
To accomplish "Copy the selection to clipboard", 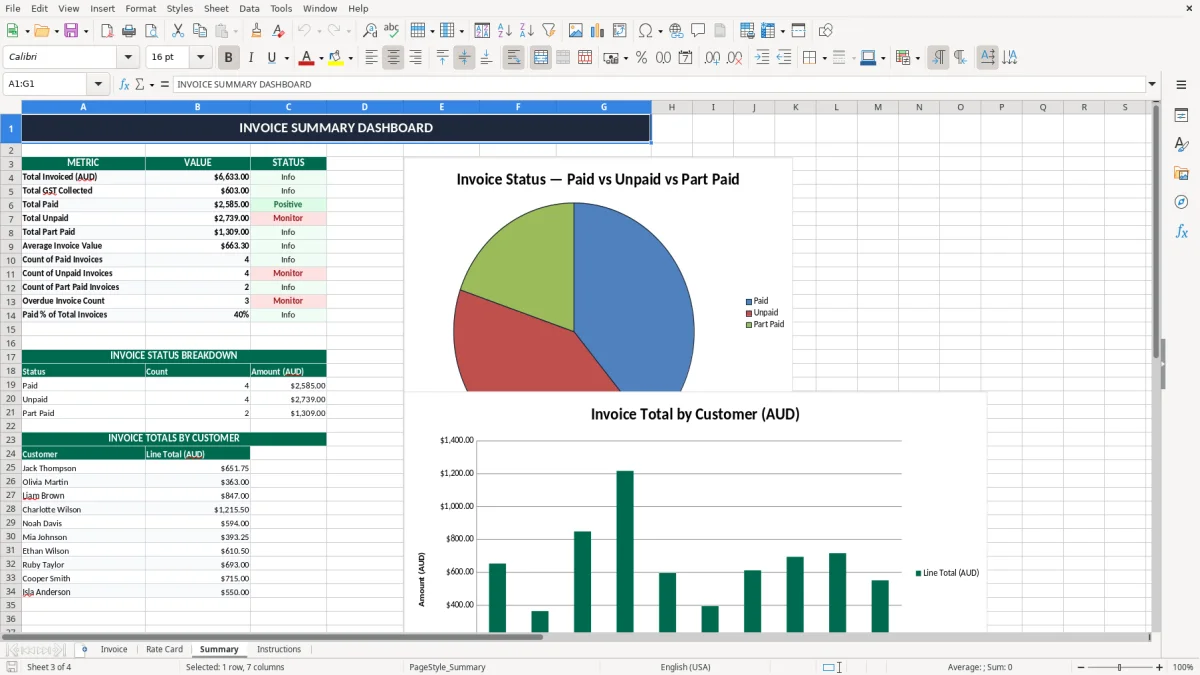I will click(x=199, y=31).
